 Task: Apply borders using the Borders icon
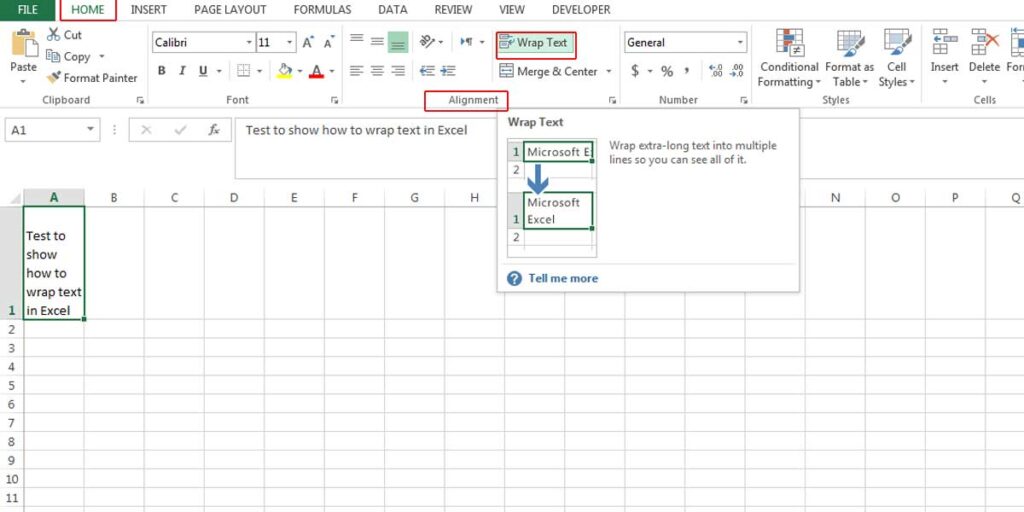click(244, 71)
